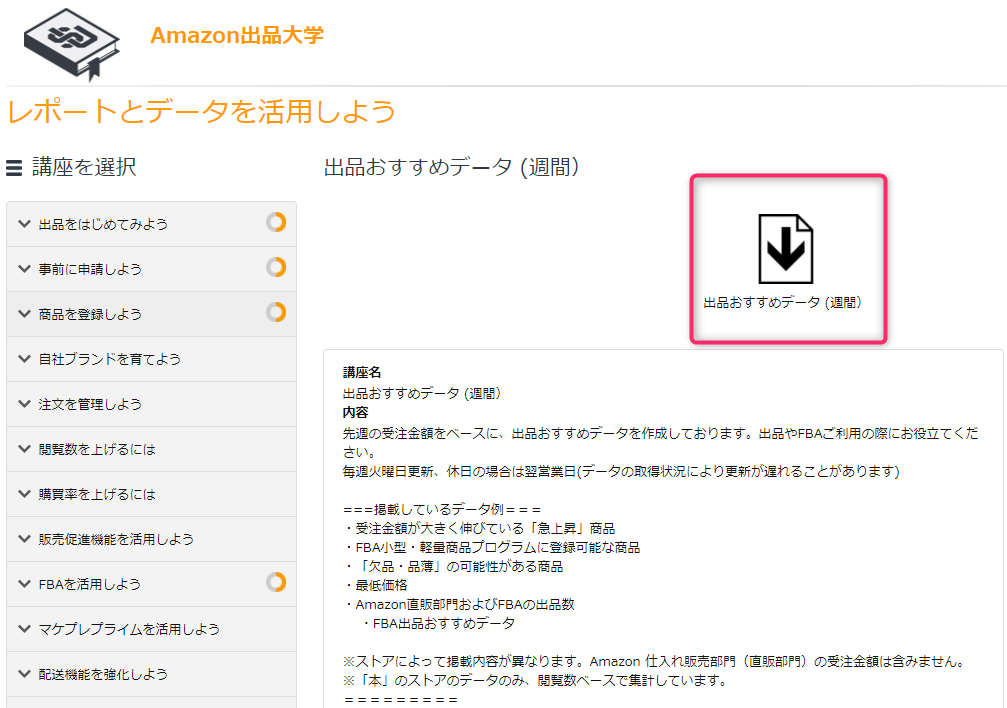
Task: Open the hamburger icon beside 講座を選択
Action: point(14,168)
